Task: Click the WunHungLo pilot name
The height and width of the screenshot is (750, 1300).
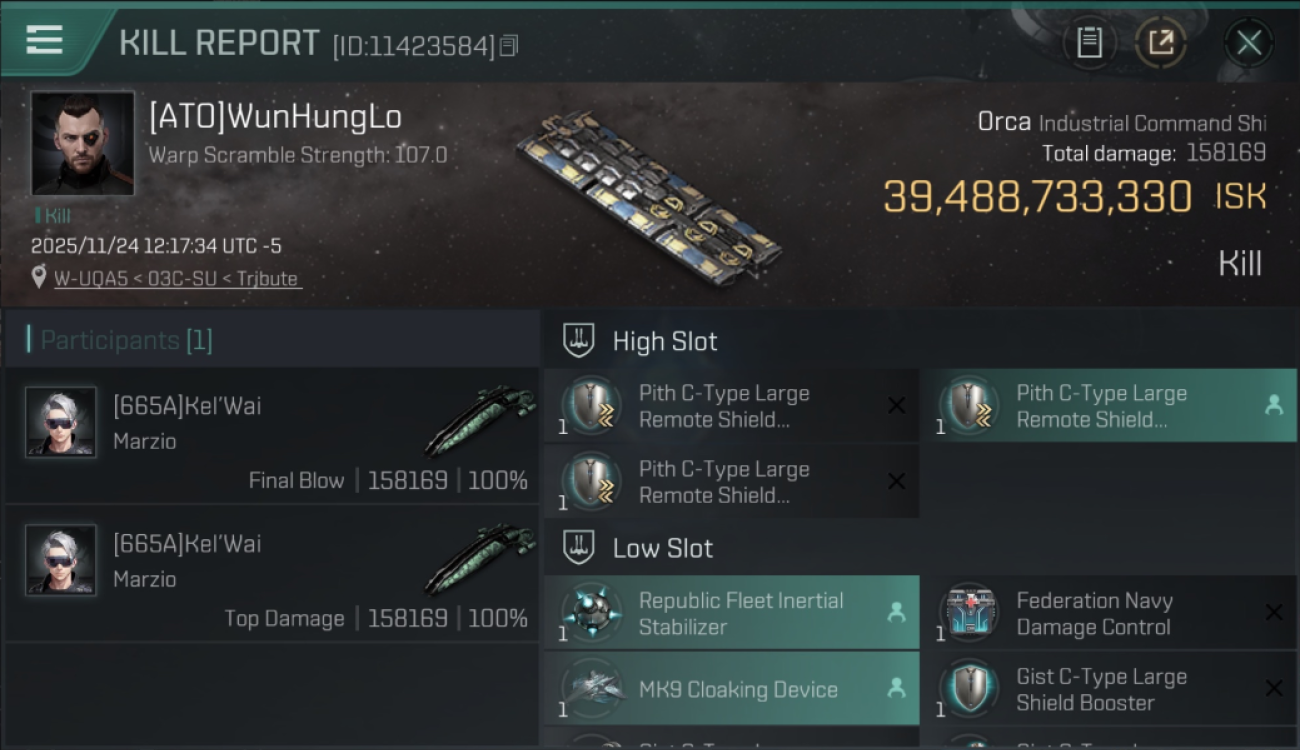Action: [275, 117]
